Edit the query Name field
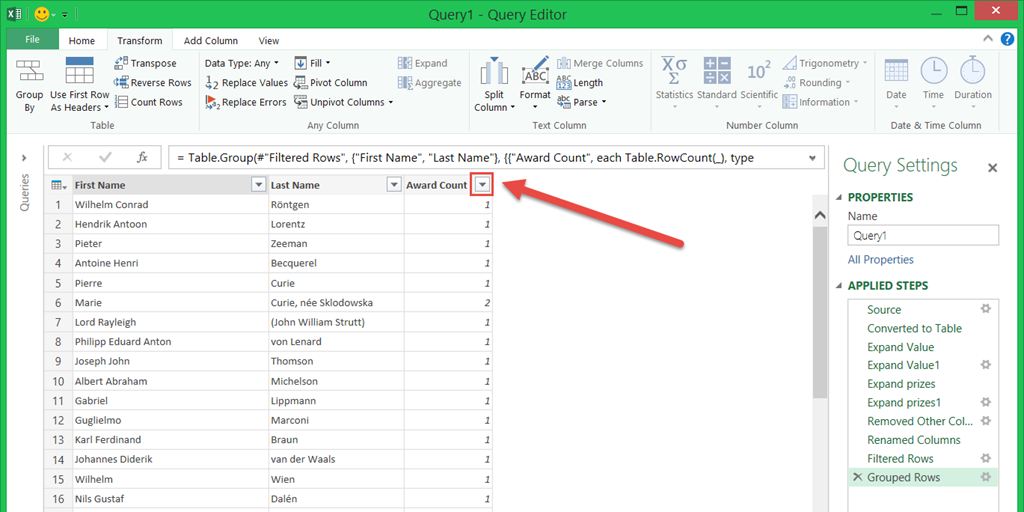This screenshot has height=512, width=1024. point(922,236)
